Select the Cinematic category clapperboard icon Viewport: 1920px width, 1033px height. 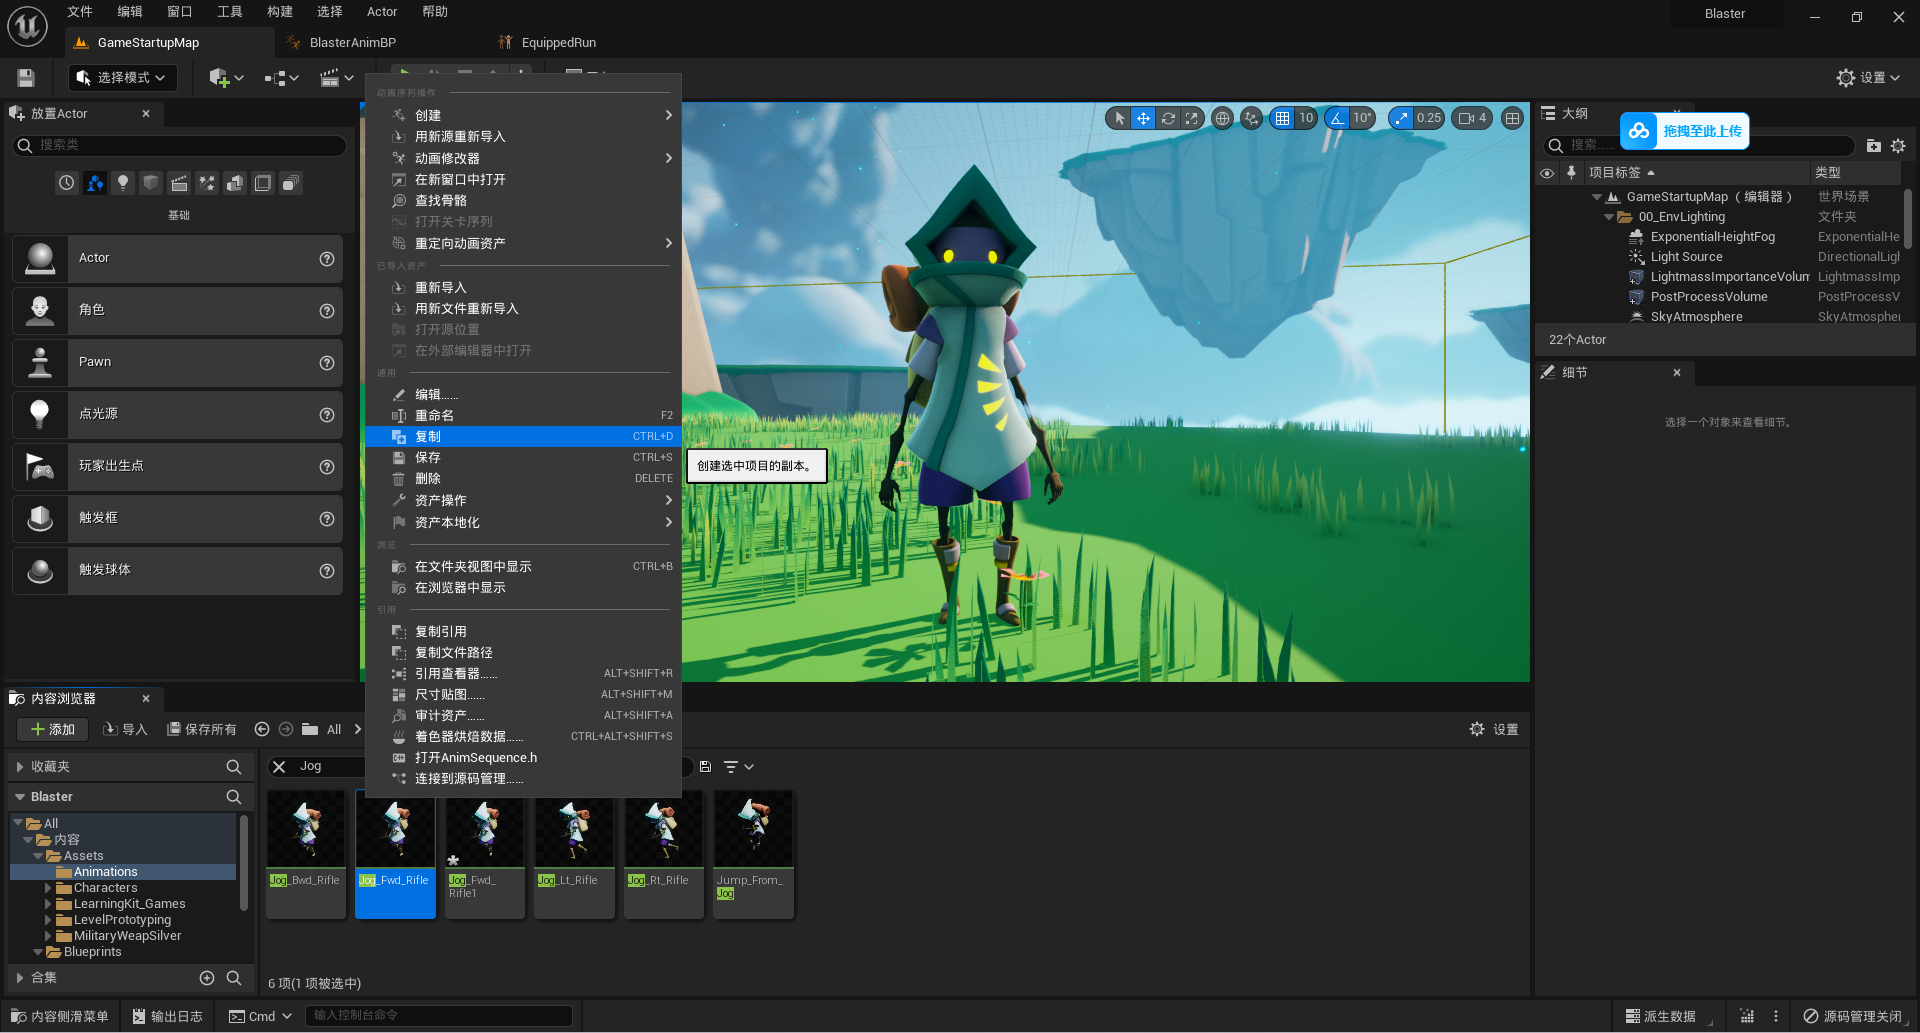[x=178, y=183]
